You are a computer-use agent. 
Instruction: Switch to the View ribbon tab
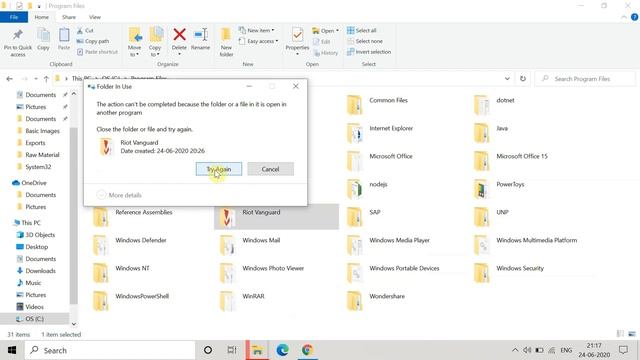tap(95, 17)
